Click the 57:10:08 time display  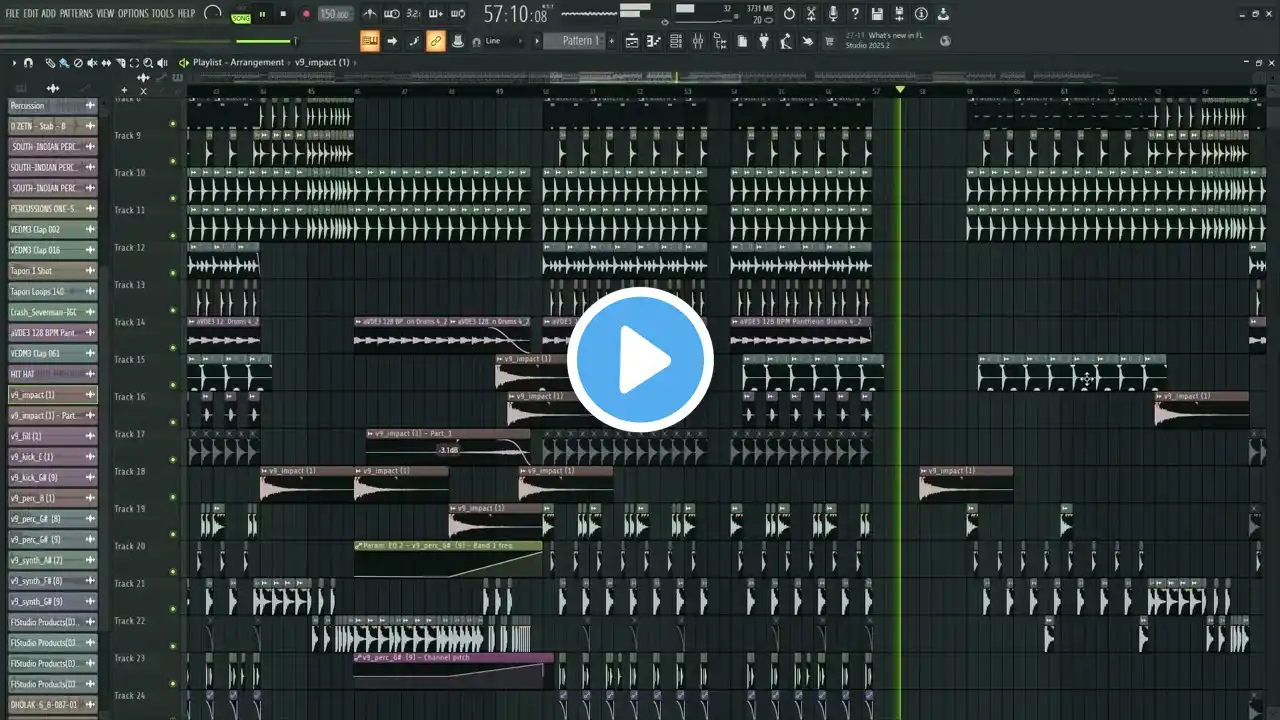[x=515, y=15]
